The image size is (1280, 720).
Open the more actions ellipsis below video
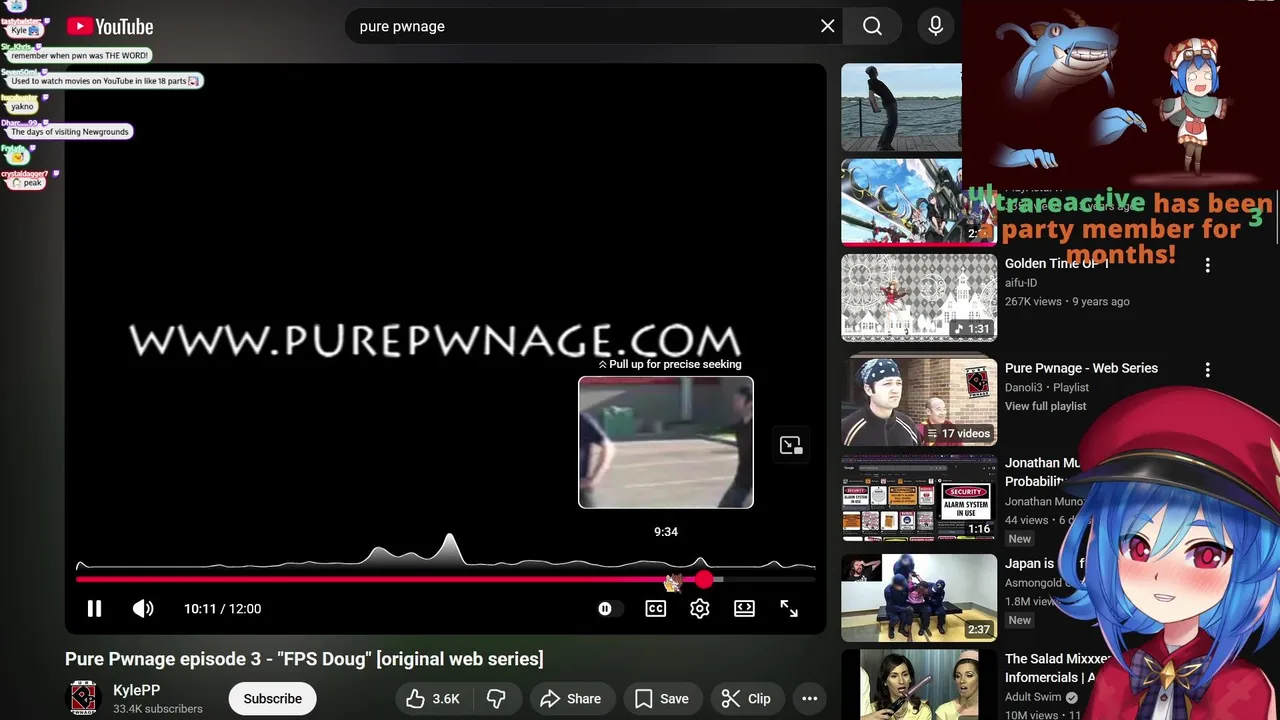click(x=810, y=698)
